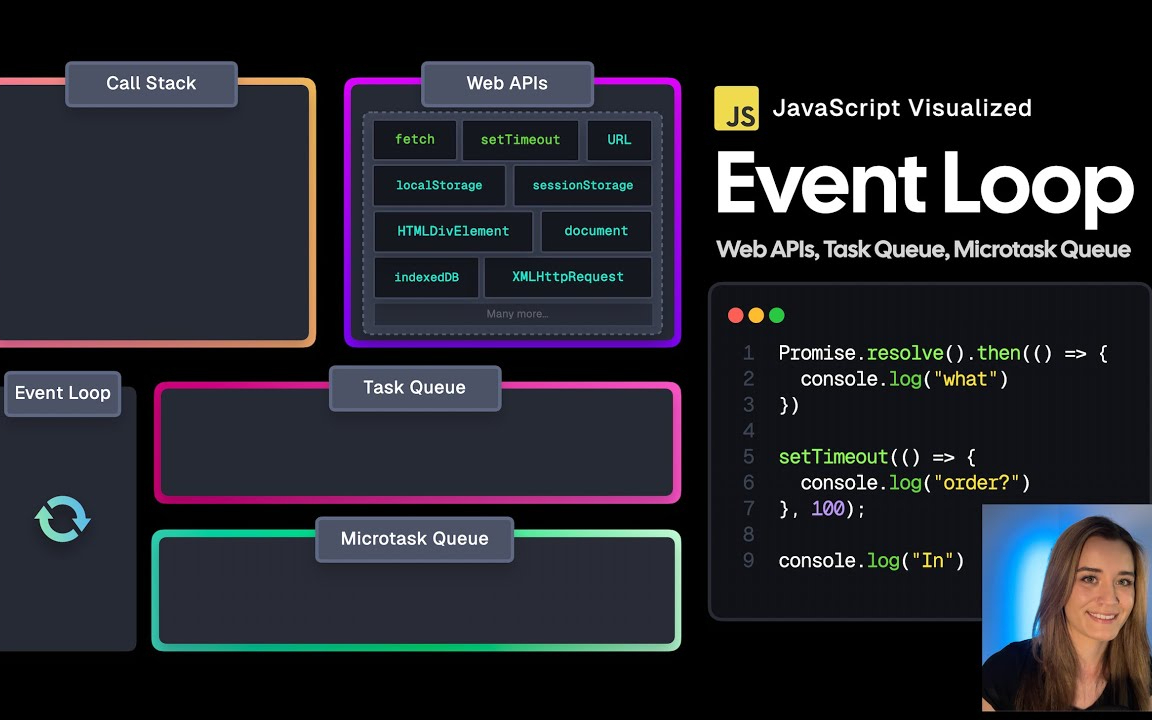
Task: Click the URL Web API box
Action: click(x=619, y=140)
